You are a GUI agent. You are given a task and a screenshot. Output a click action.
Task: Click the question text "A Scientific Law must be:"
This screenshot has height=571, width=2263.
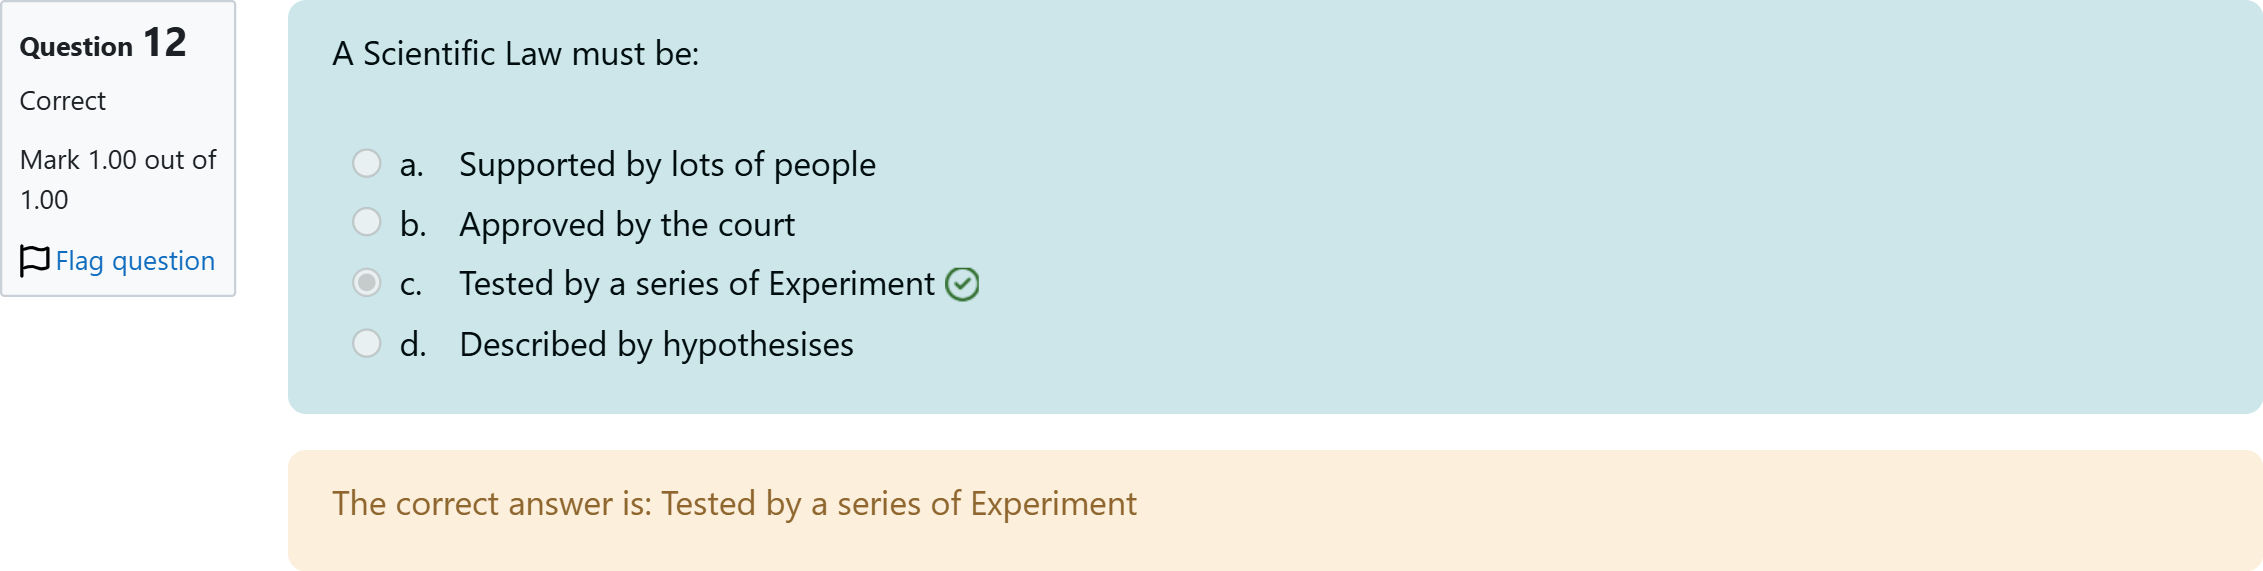(x=515, y=53)
